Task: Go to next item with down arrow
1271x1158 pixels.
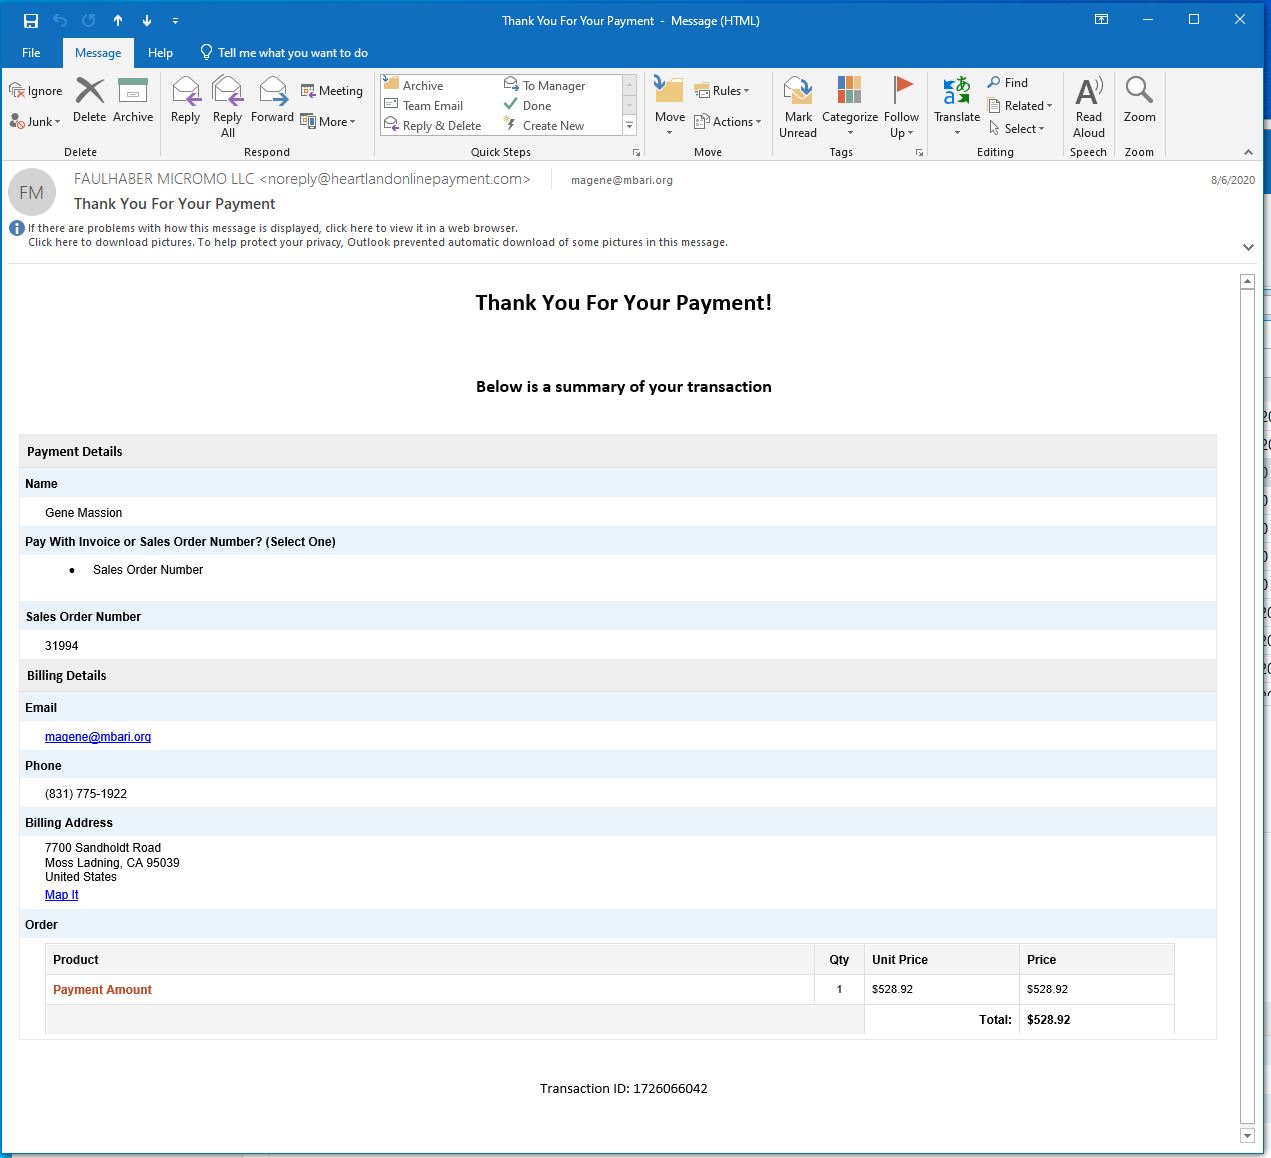Action: point(147,20)
